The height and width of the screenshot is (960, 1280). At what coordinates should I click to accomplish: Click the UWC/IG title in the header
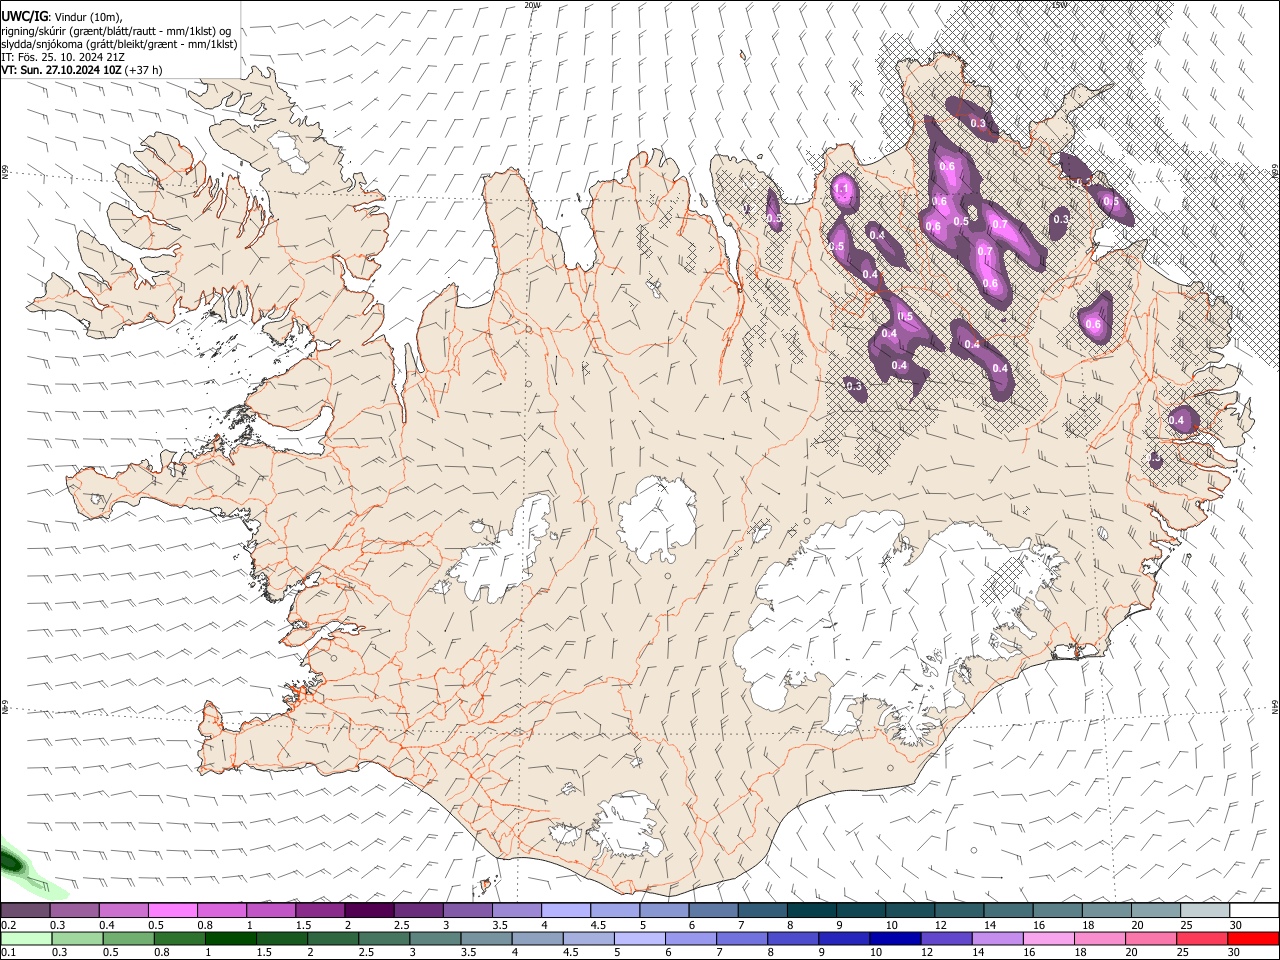click(x=24, y=15)
